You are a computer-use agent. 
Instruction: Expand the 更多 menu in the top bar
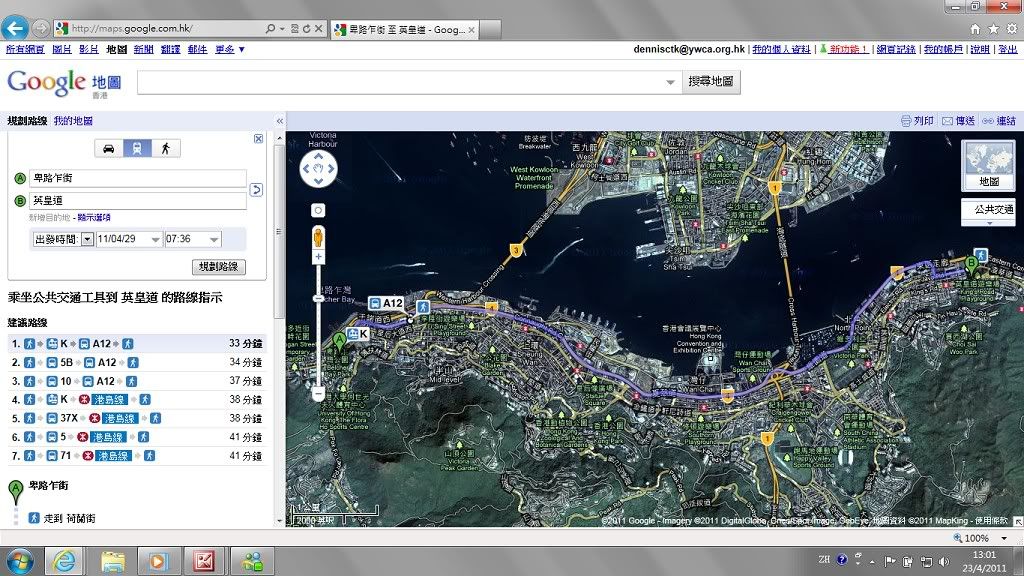click(x=229, y=49)
